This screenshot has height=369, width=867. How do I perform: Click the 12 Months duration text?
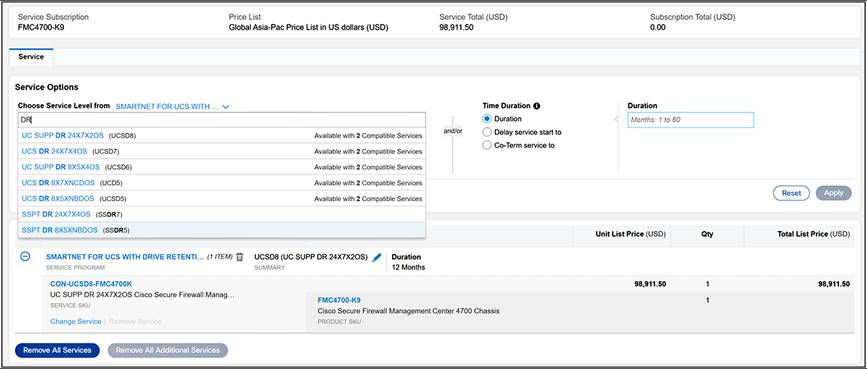tap(409, 267)
